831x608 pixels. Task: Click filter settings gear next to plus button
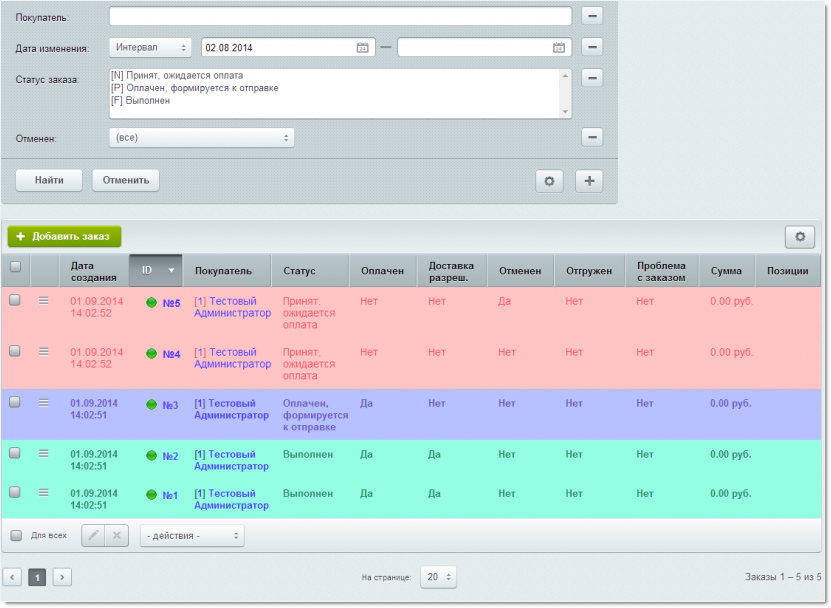pos(549,181)
